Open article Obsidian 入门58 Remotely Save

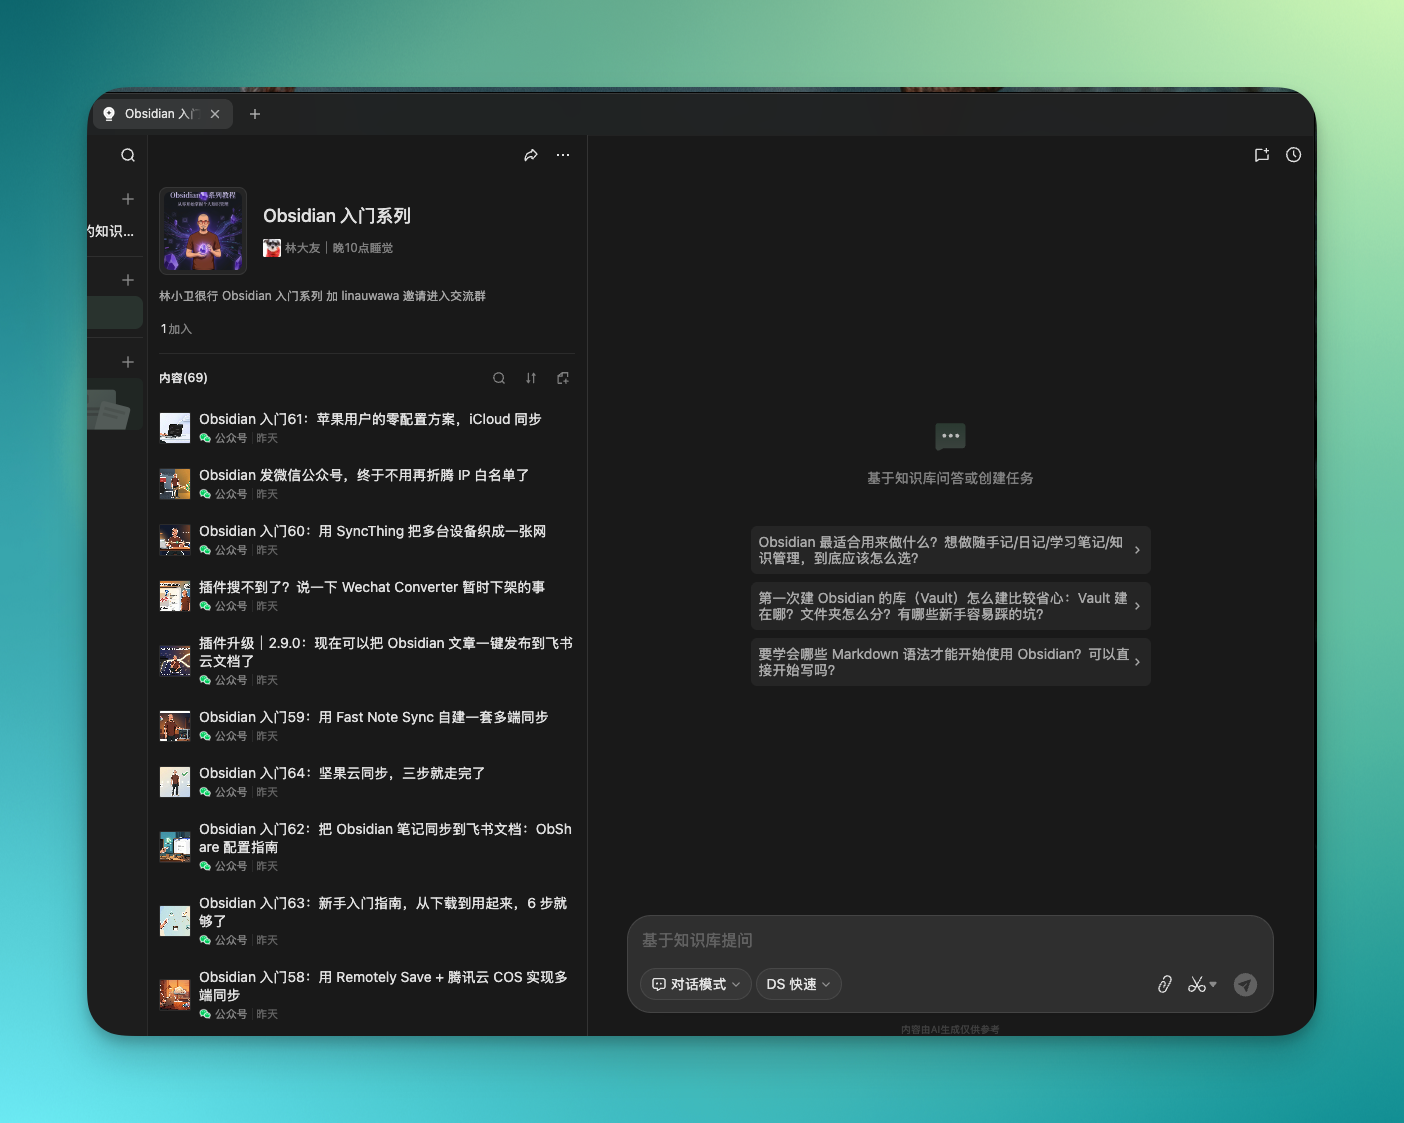click(x=366, y=995)
